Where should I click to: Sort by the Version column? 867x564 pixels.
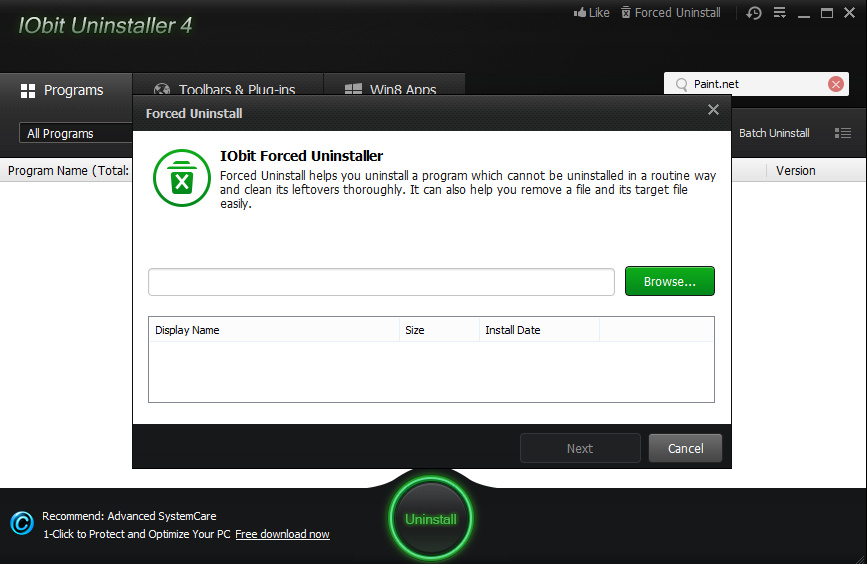coord(795,171)
